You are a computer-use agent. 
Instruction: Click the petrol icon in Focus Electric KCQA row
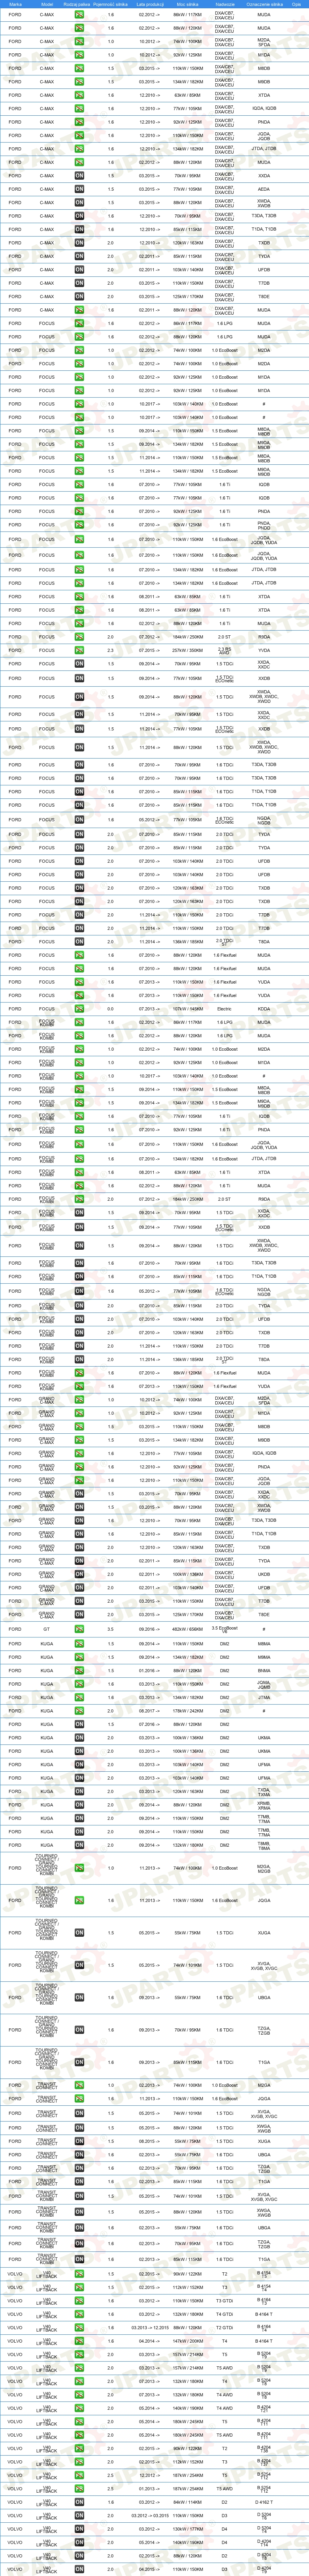coord(80,1008)
